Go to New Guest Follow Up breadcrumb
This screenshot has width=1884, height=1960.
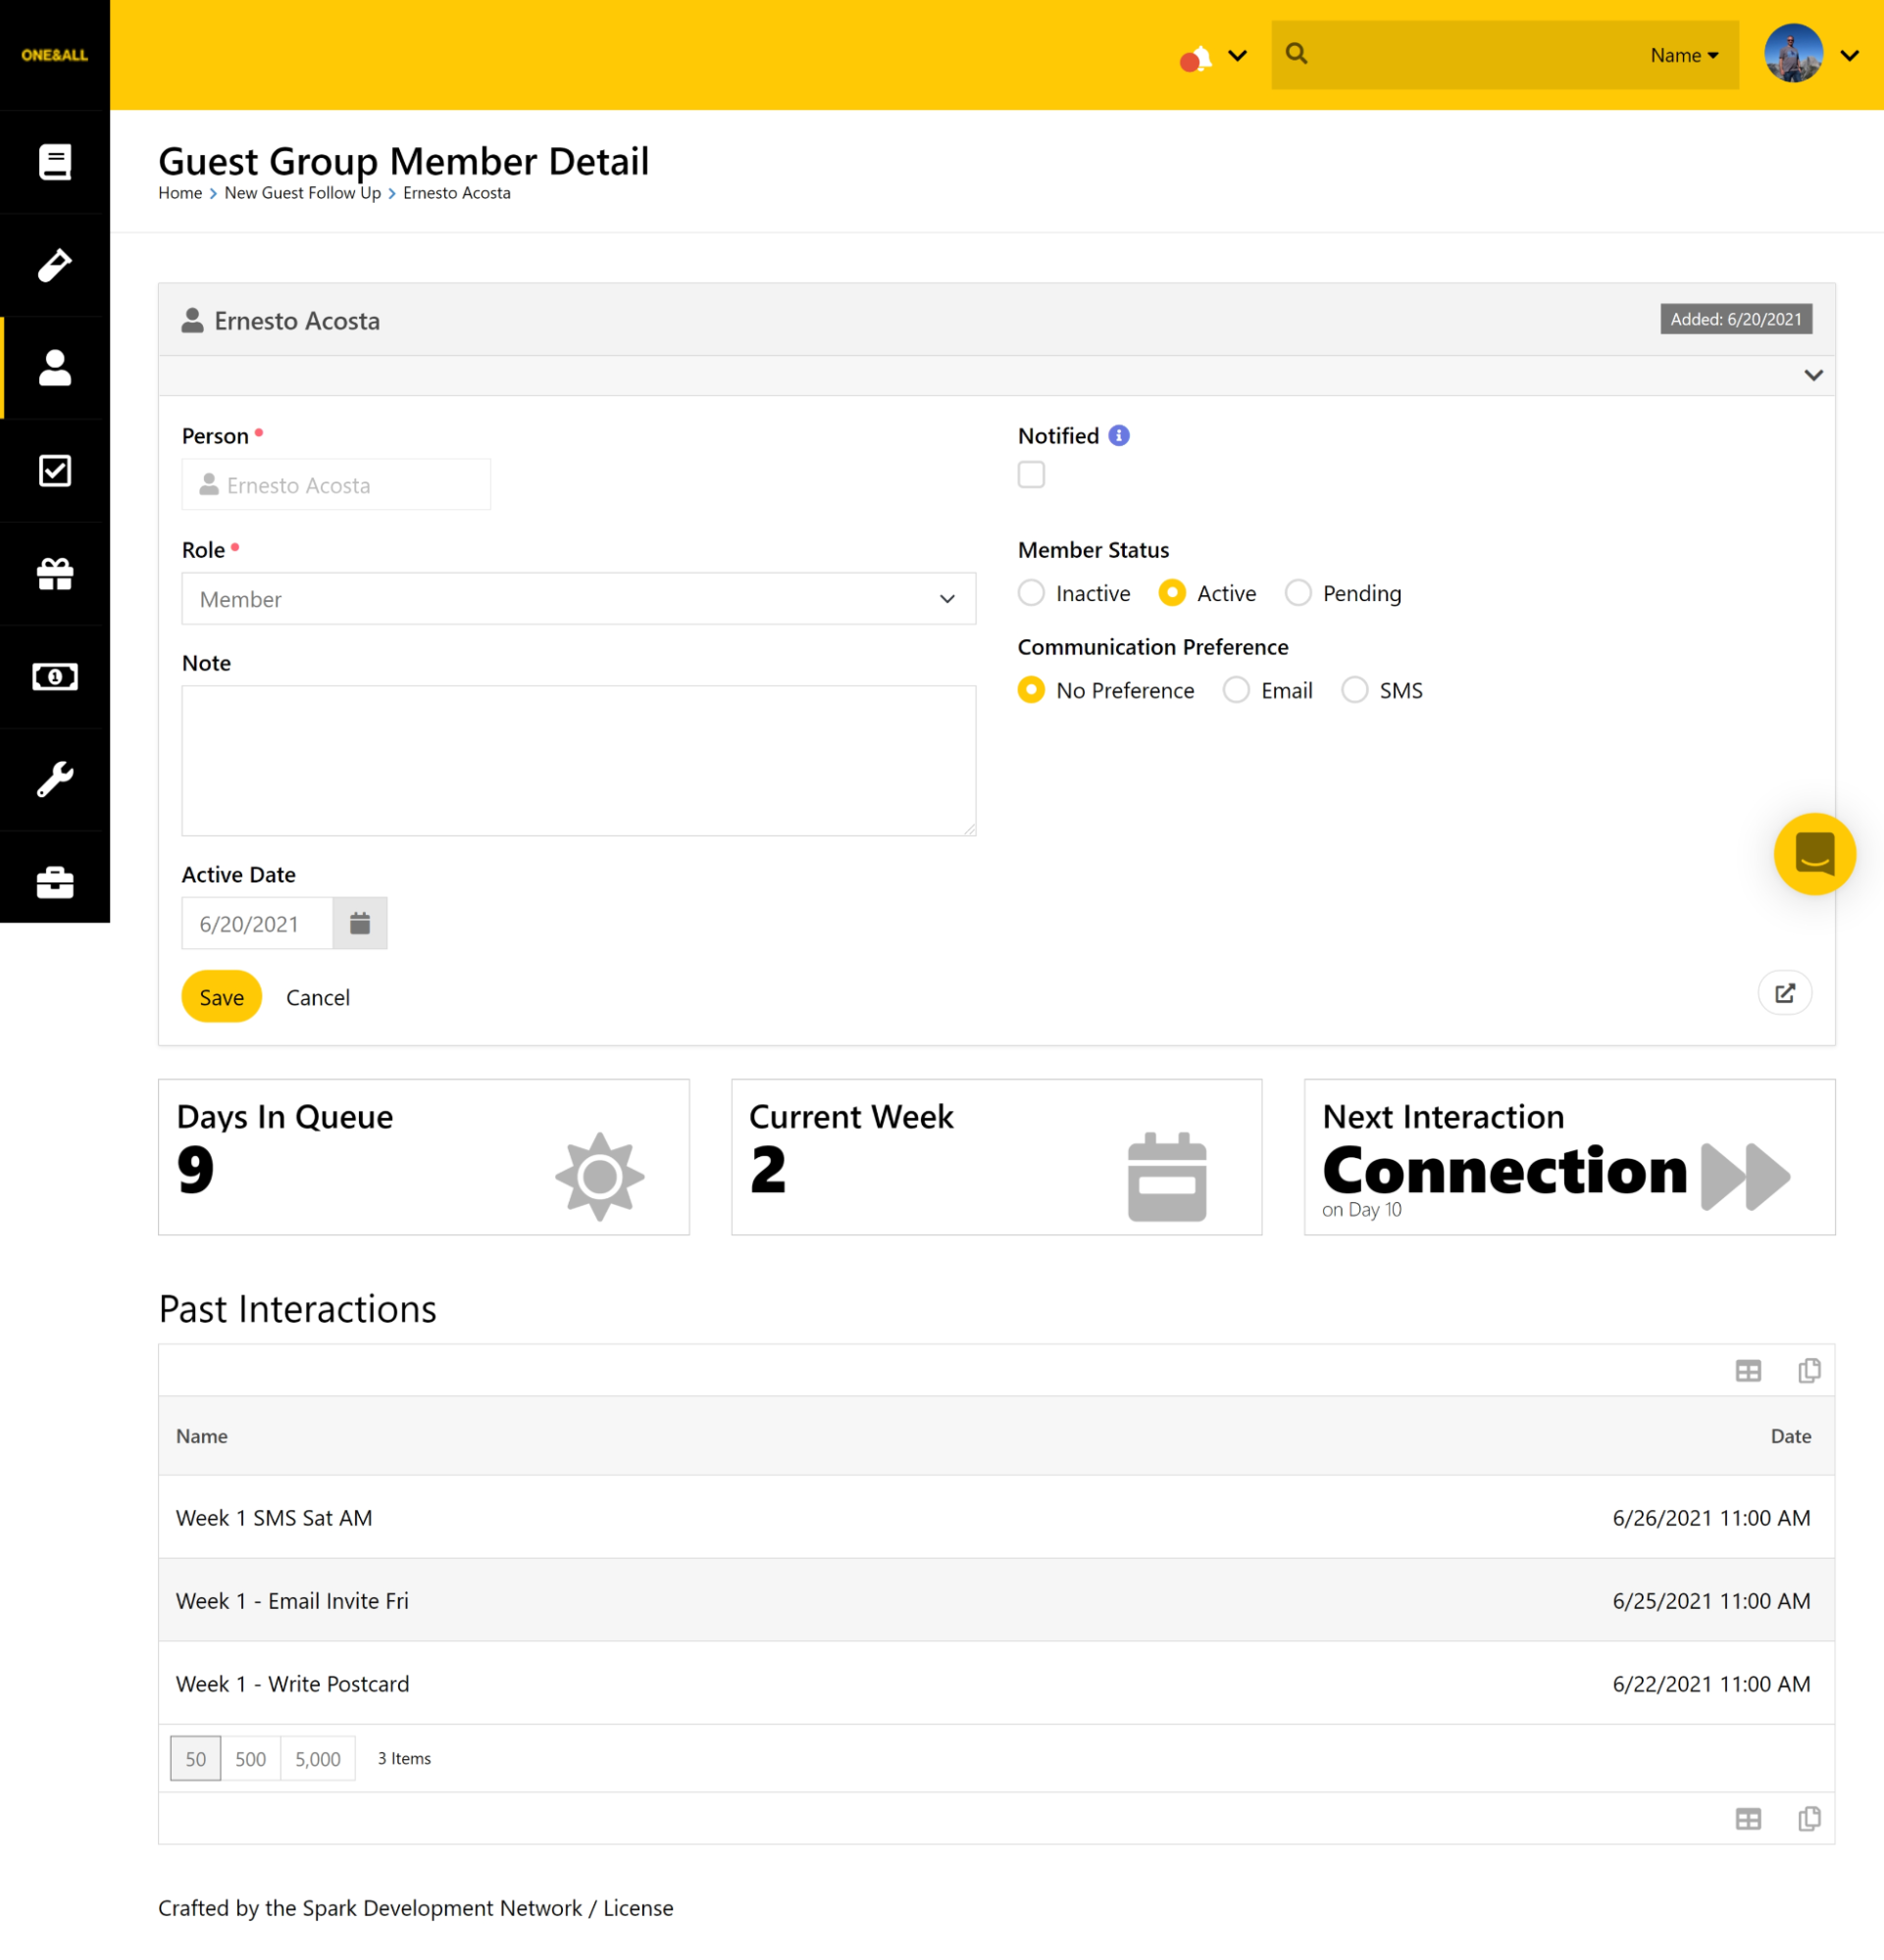pyautogui.click(x=302, y=193)
